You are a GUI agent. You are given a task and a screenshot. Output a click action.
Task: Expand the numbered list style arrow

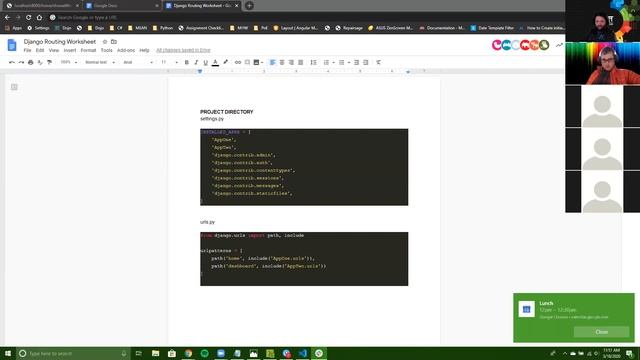coord(333,63)
